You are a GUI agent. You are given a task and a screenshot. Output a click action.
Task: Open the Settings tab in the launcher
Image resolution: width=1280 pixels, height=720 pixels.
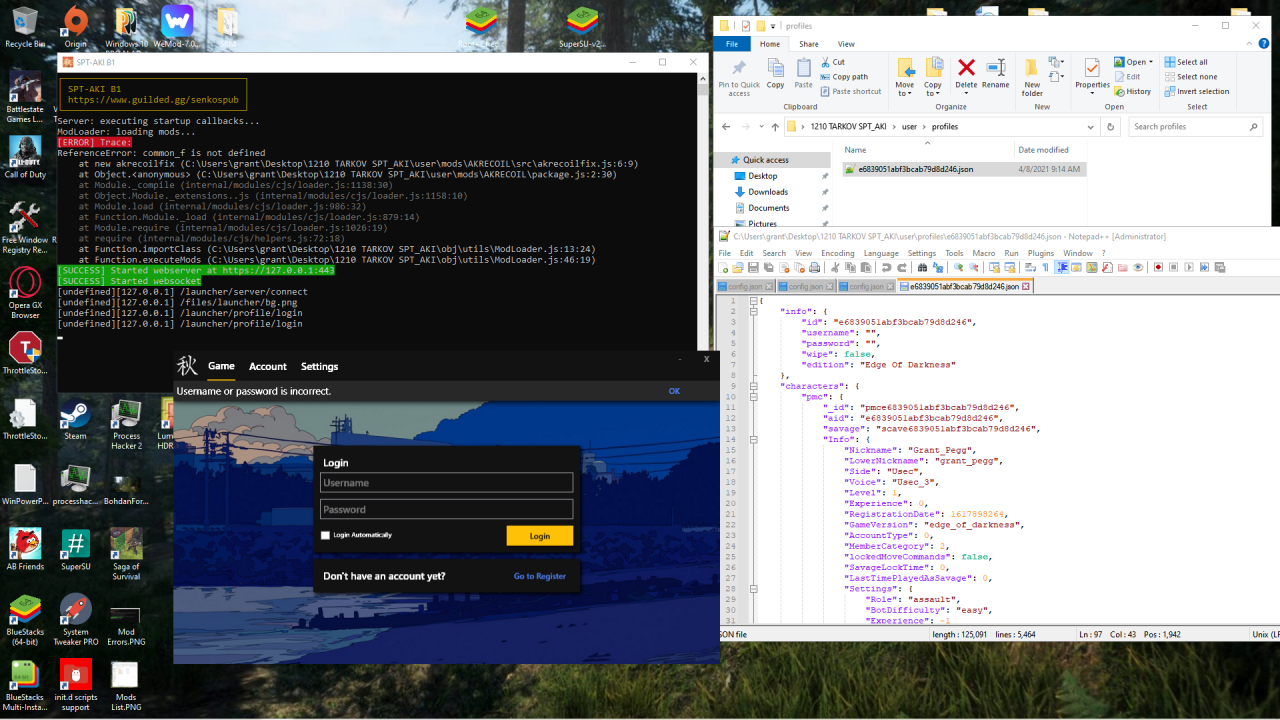pyautogui.click(x=320, y=367)
